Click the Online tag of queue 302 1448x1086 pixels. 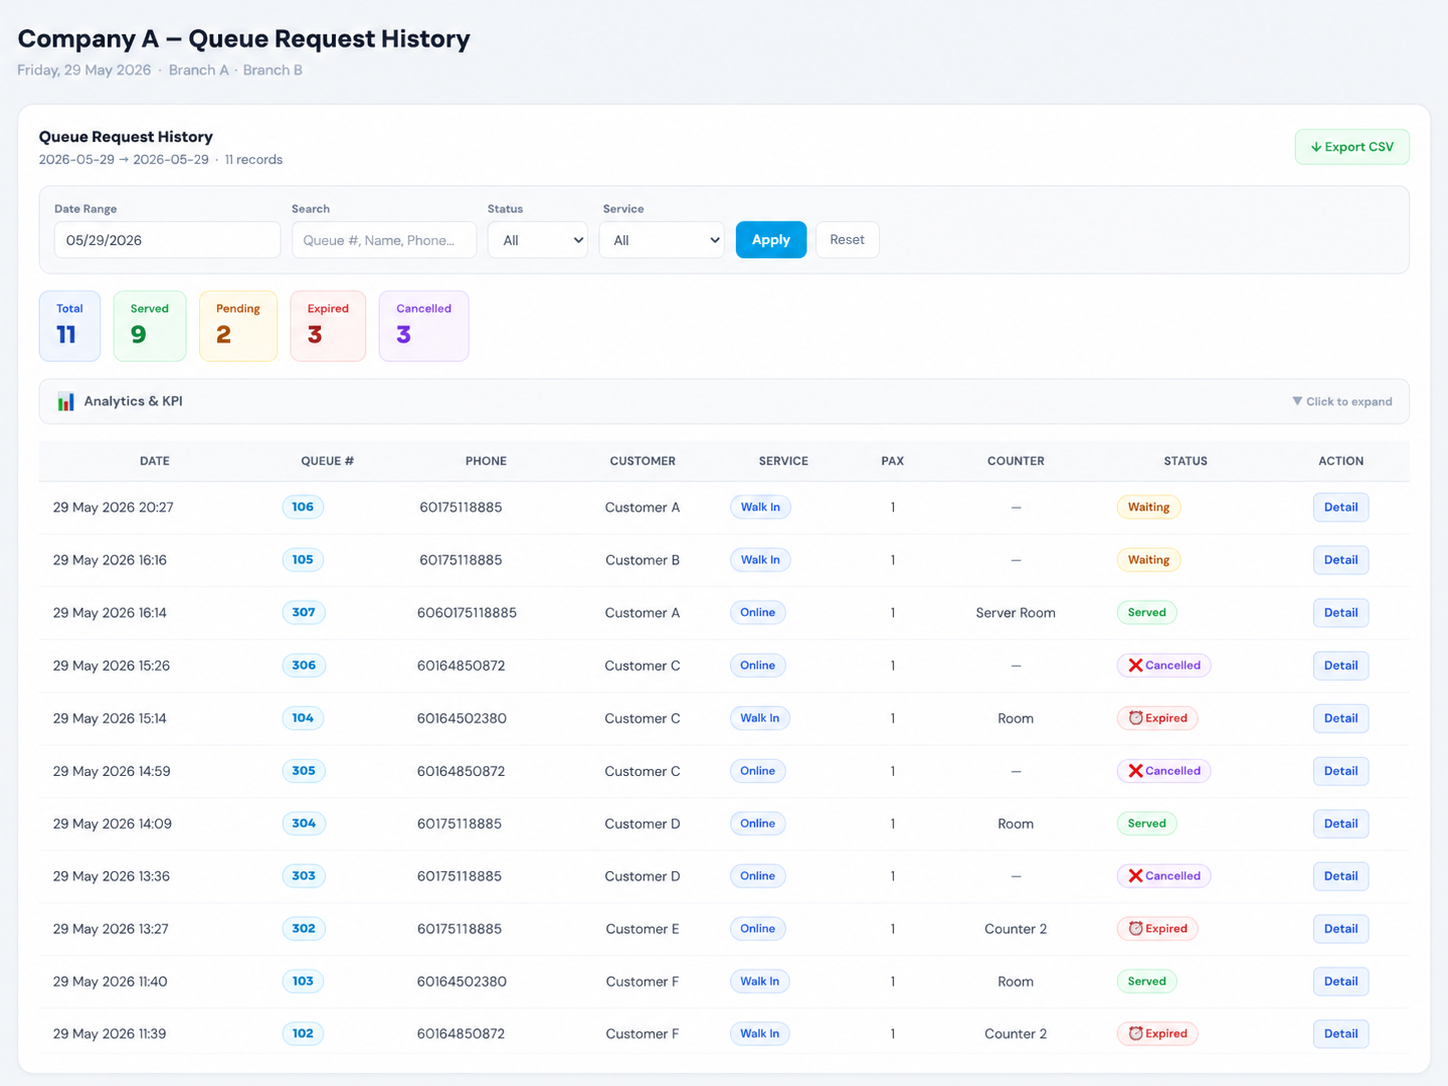click(x=757, y=929)
